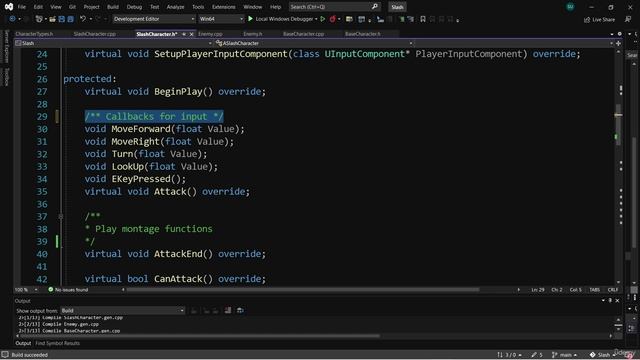640x360 pixels.
Task: Open the Show output from Build dropdown
Action: (x=122, y=311)
